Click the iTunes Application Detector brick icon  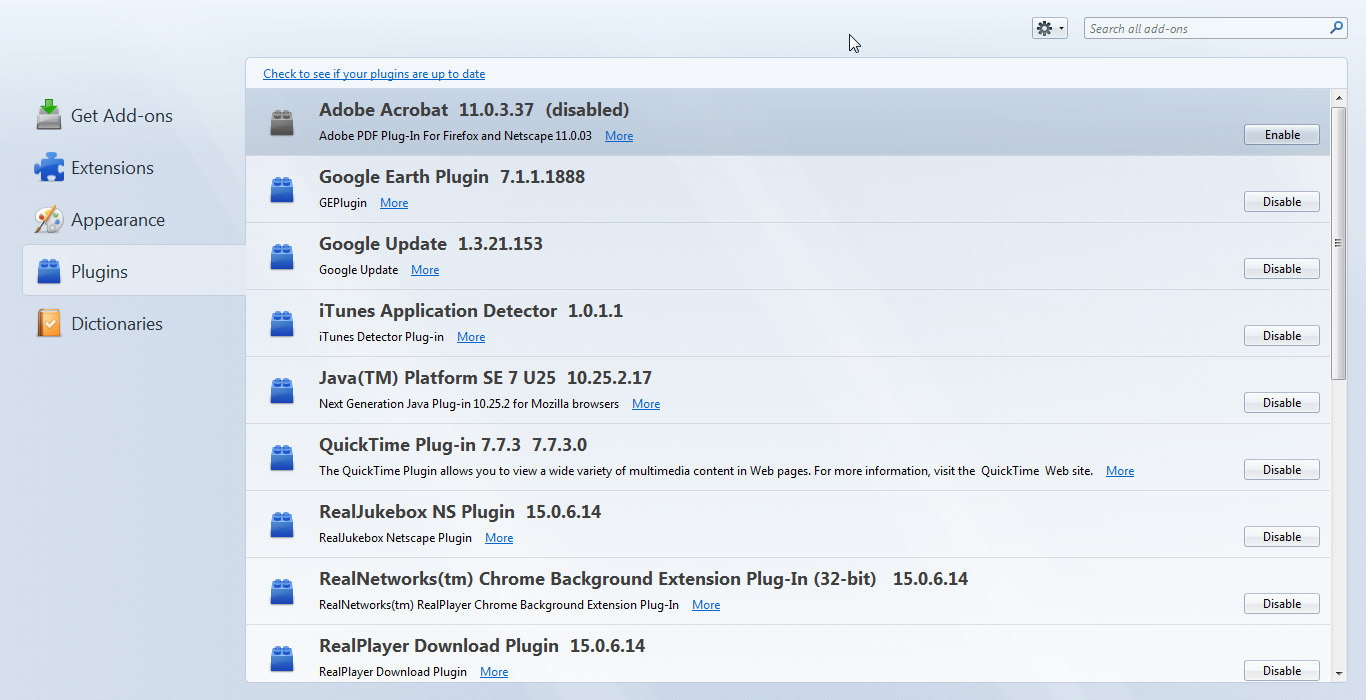[282, 323]
